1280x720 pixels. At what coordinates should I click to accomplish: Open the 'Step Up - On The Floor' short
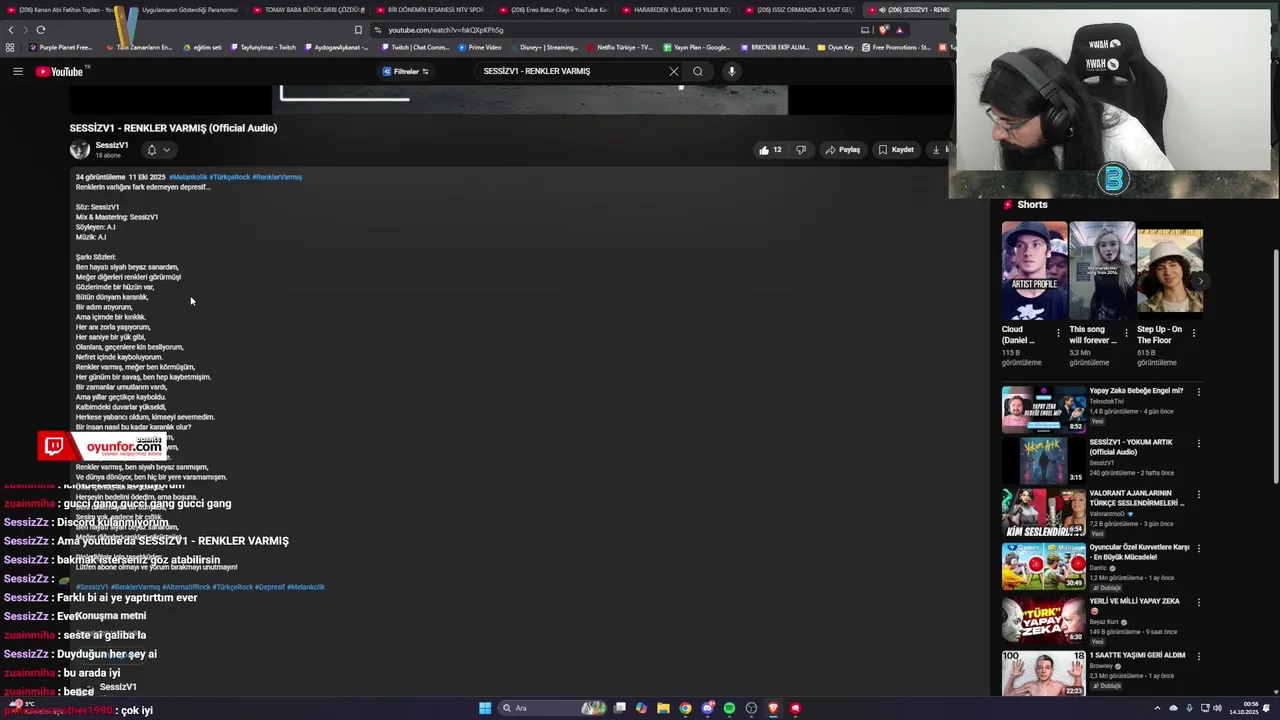(x=1169, y=270)
